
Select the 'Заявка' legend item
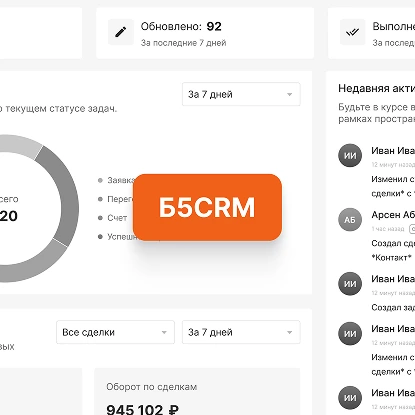pos(116,180)
